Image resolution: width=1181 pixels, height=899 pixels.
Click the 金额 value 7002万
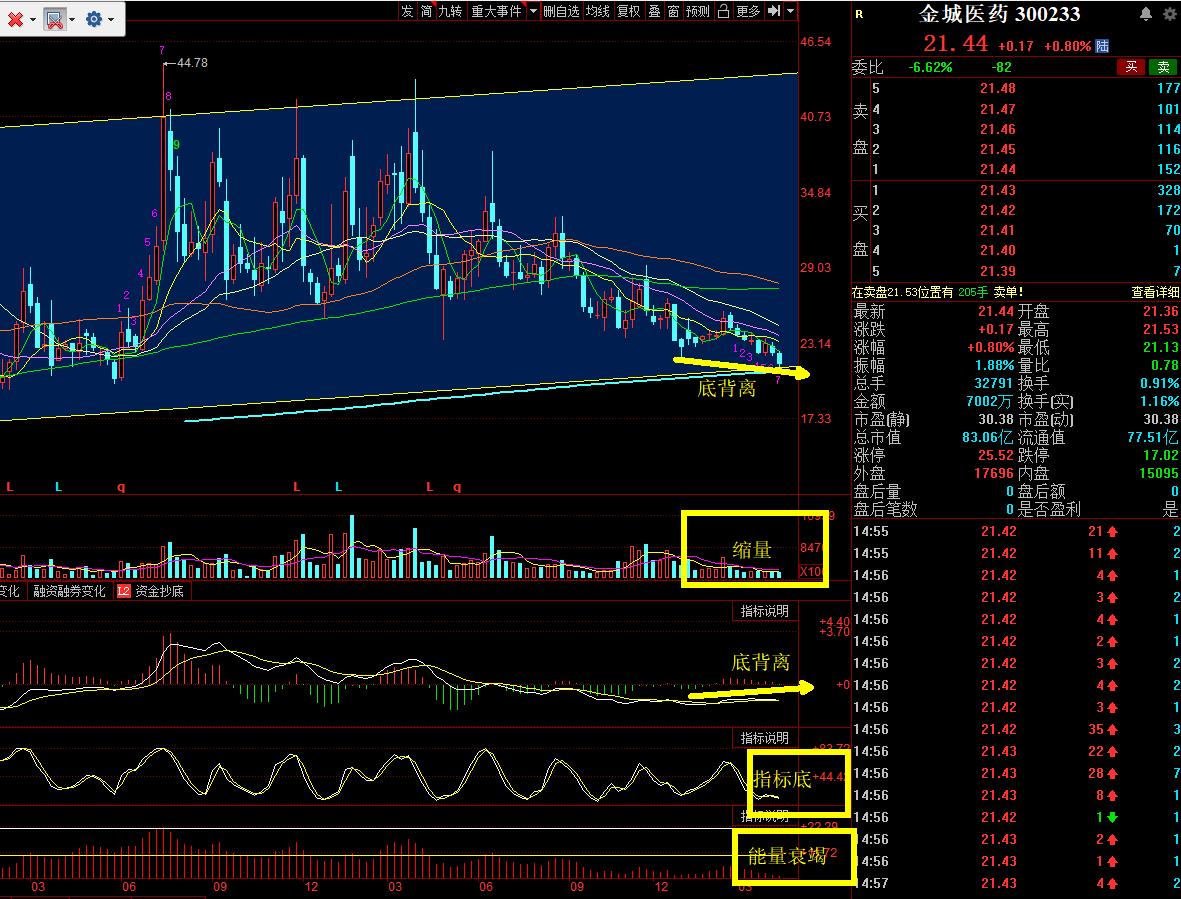pyautogui.click(x=990, y=401)
